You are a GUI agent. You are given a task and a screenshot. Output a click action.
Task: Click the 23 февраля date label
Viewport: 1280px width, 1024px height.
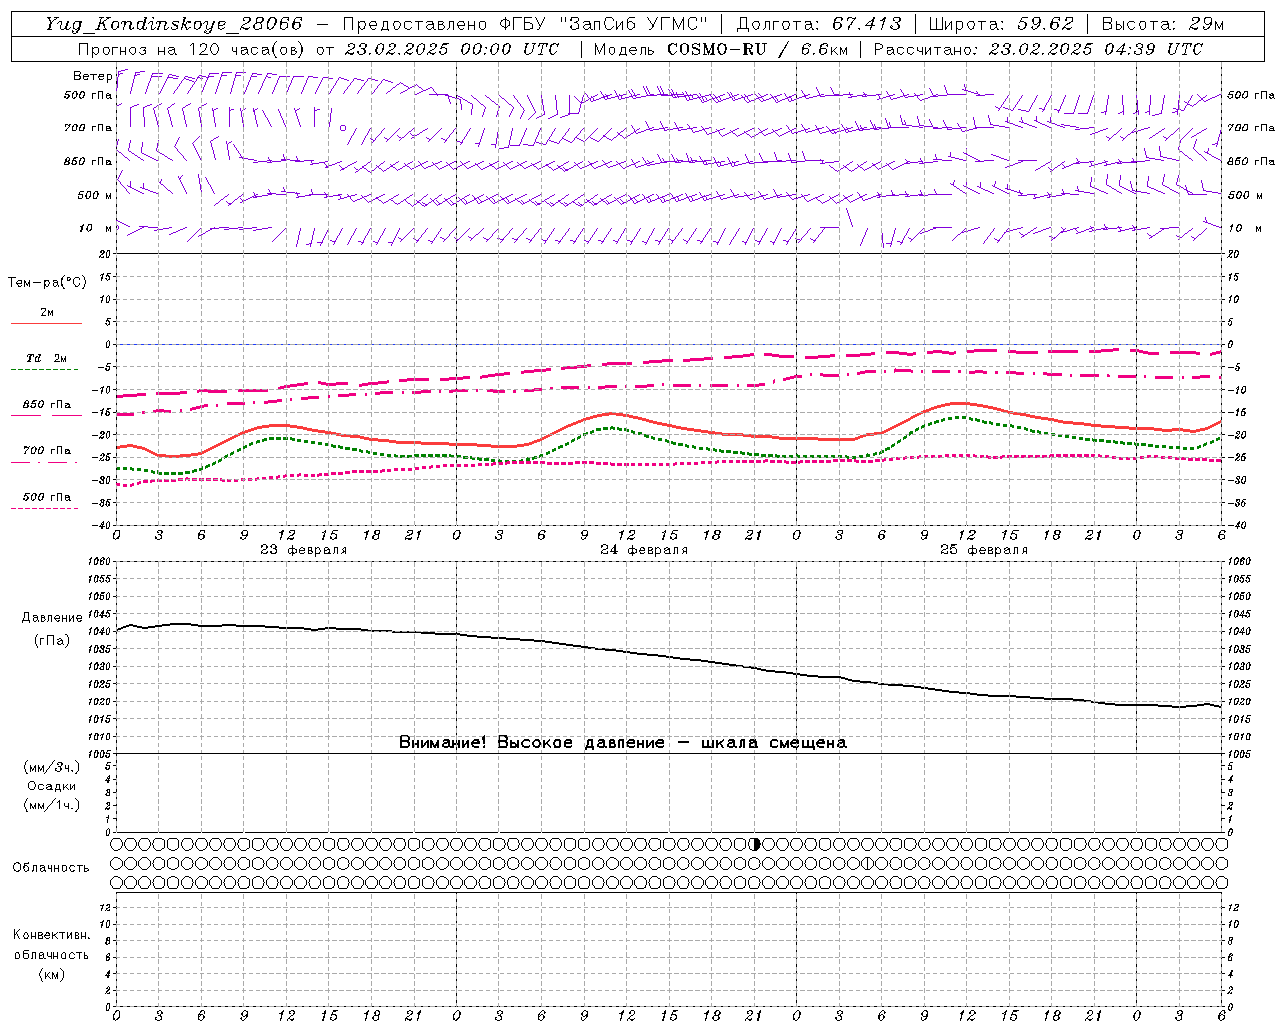(x=304, y=550)
